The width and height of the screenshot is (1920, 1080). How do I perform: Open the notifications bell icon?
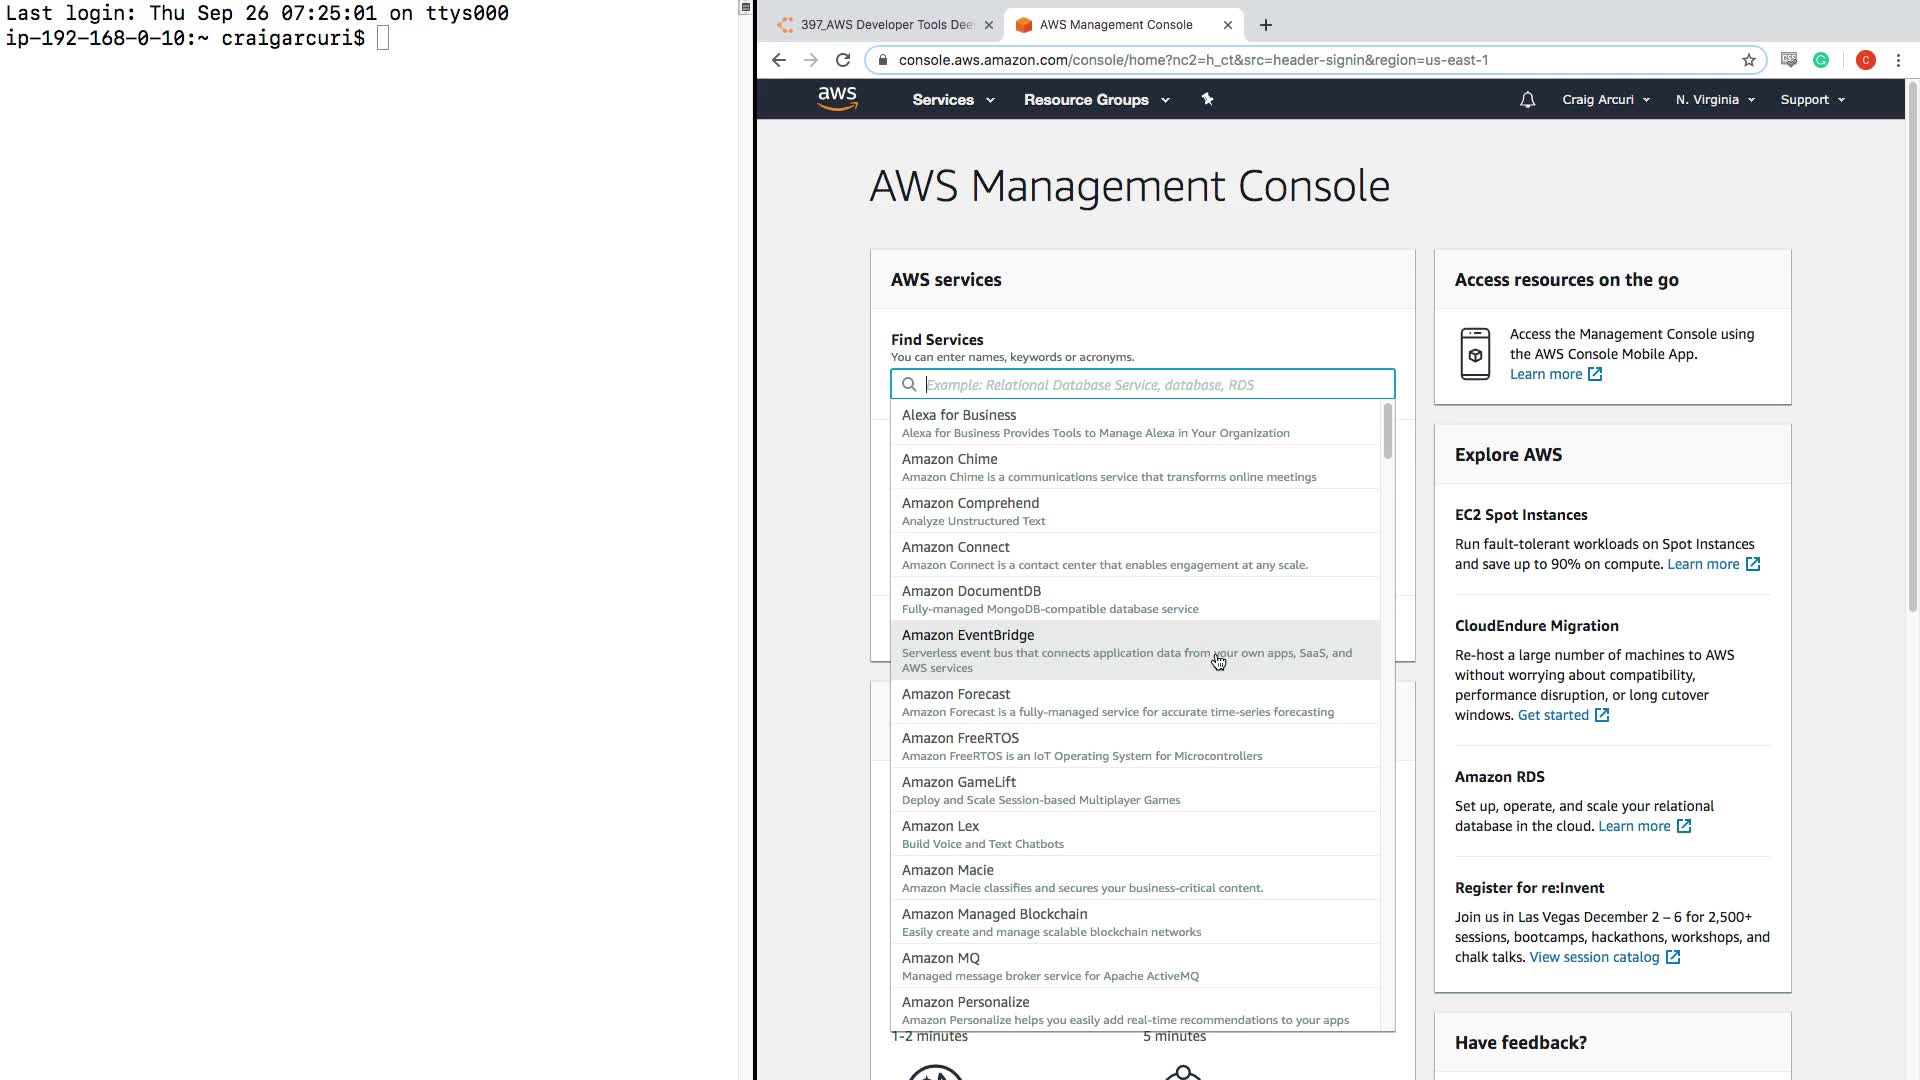1527,100
